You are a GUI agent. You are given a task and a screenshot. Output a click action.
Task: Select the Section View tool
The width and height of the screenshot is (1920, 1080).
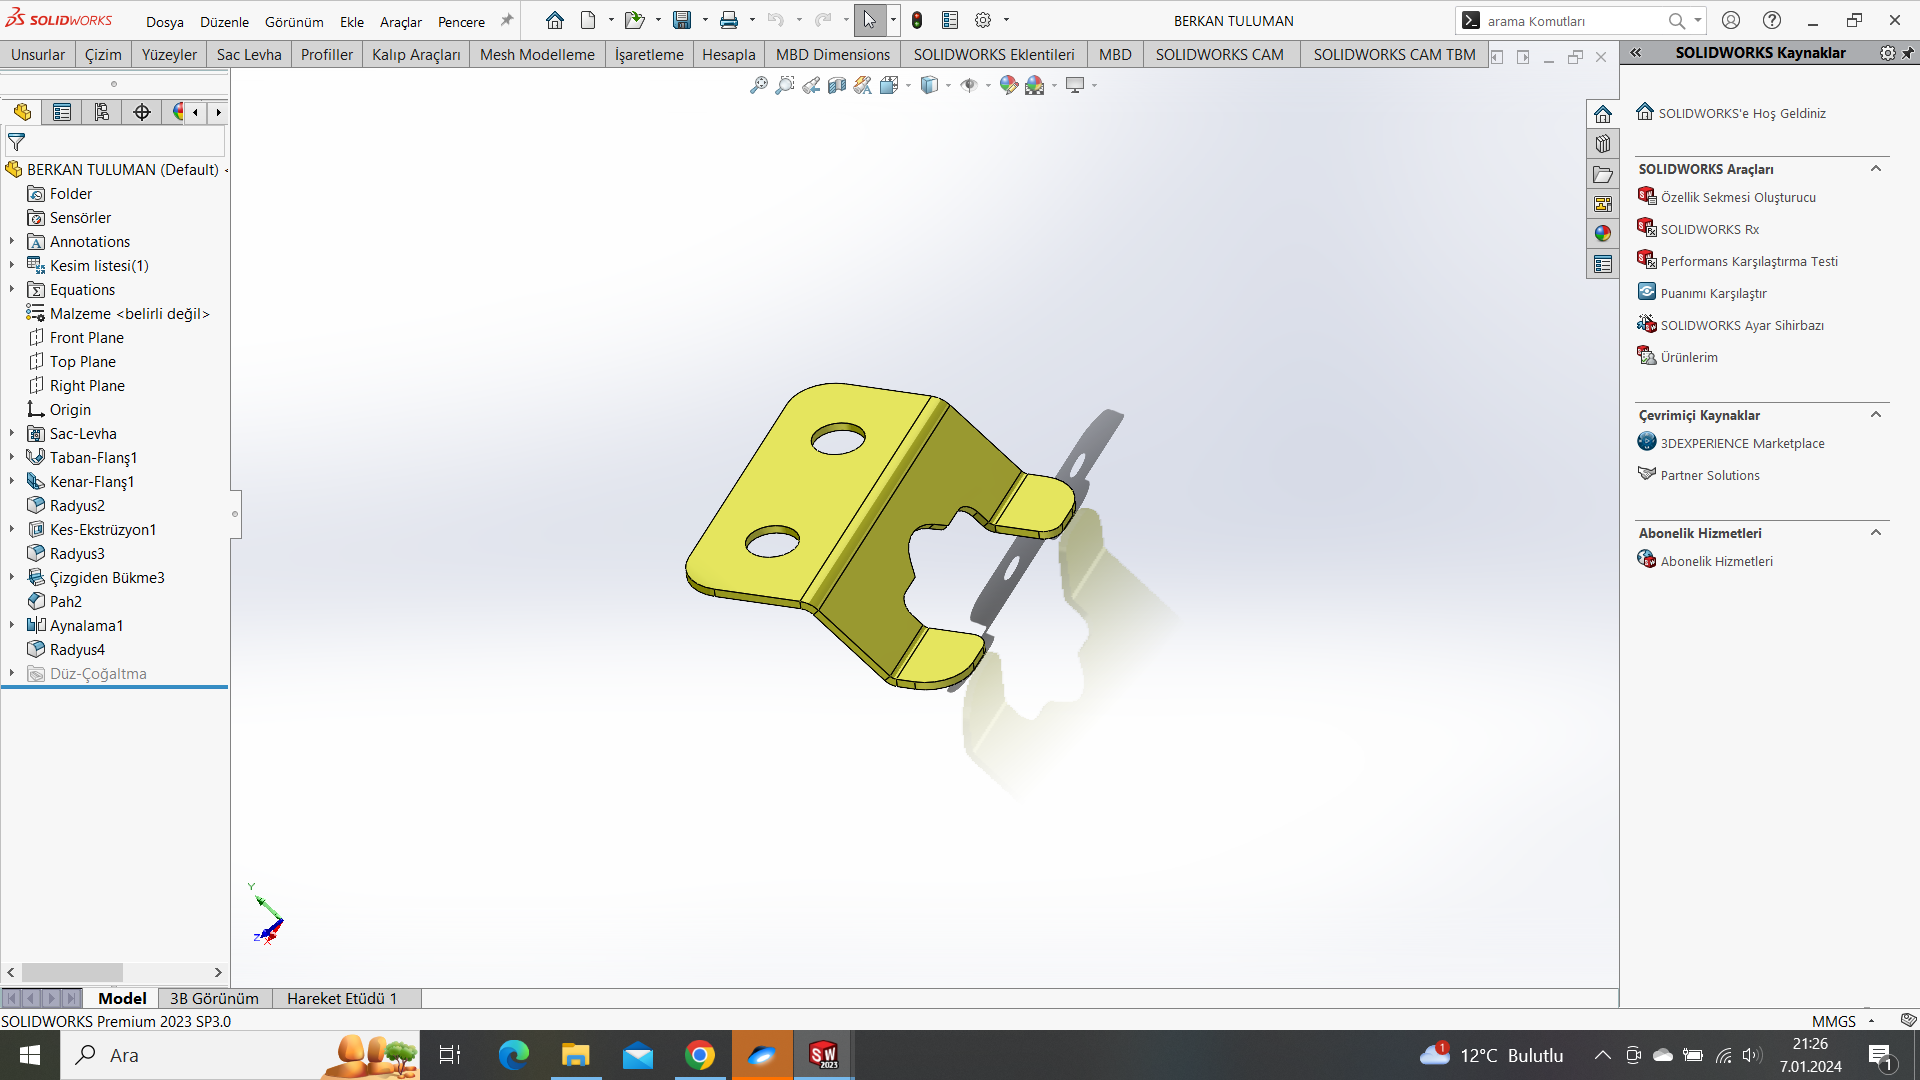[x=837, y=86]
